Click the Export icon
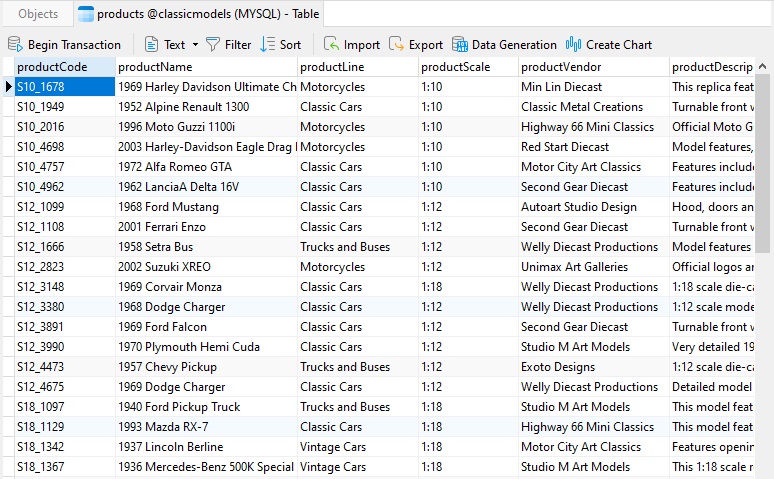774x479 pixels. click(x=396, y=44)
